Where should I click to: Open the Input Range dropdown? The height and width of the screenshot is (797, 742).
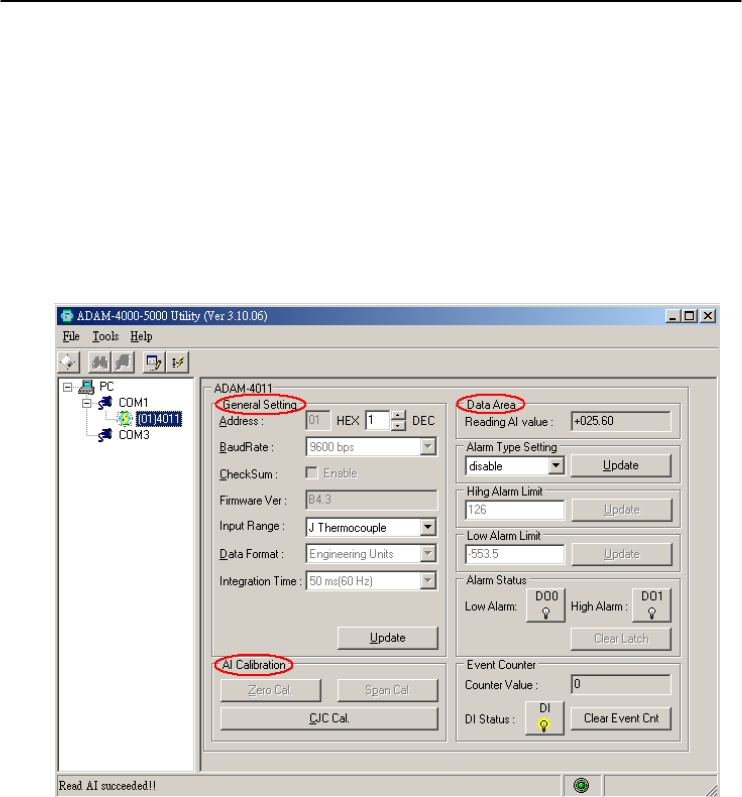(x=428, y=527)
